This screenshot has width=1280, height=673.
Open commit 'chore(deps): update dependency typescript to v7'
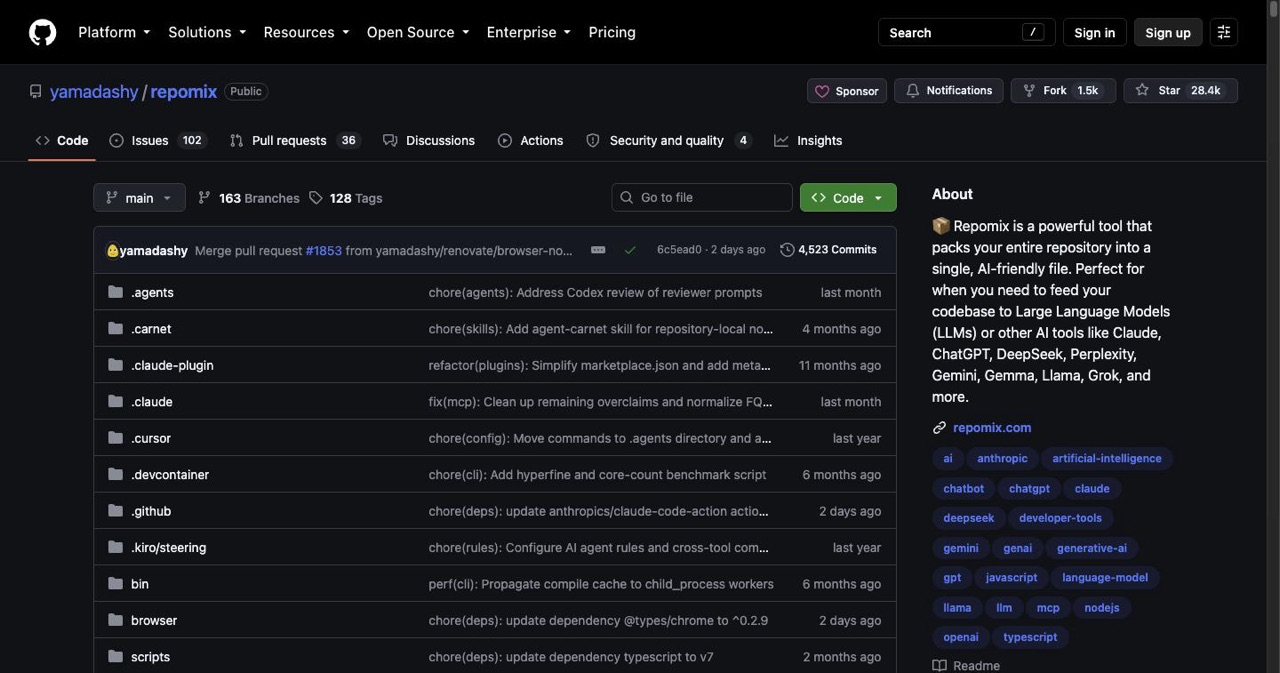[x=571, y=657]
